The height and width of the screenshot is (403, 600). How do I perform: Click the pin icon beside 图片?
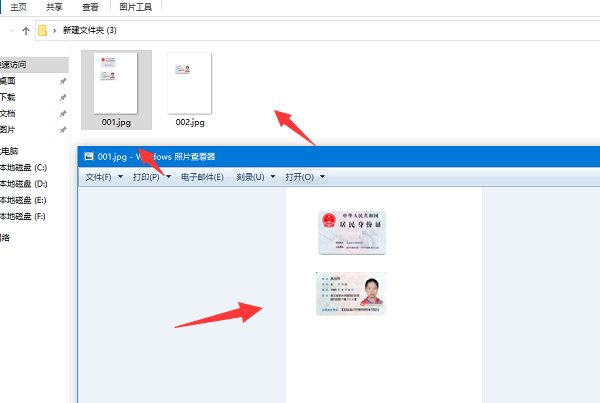coord(63,130)
